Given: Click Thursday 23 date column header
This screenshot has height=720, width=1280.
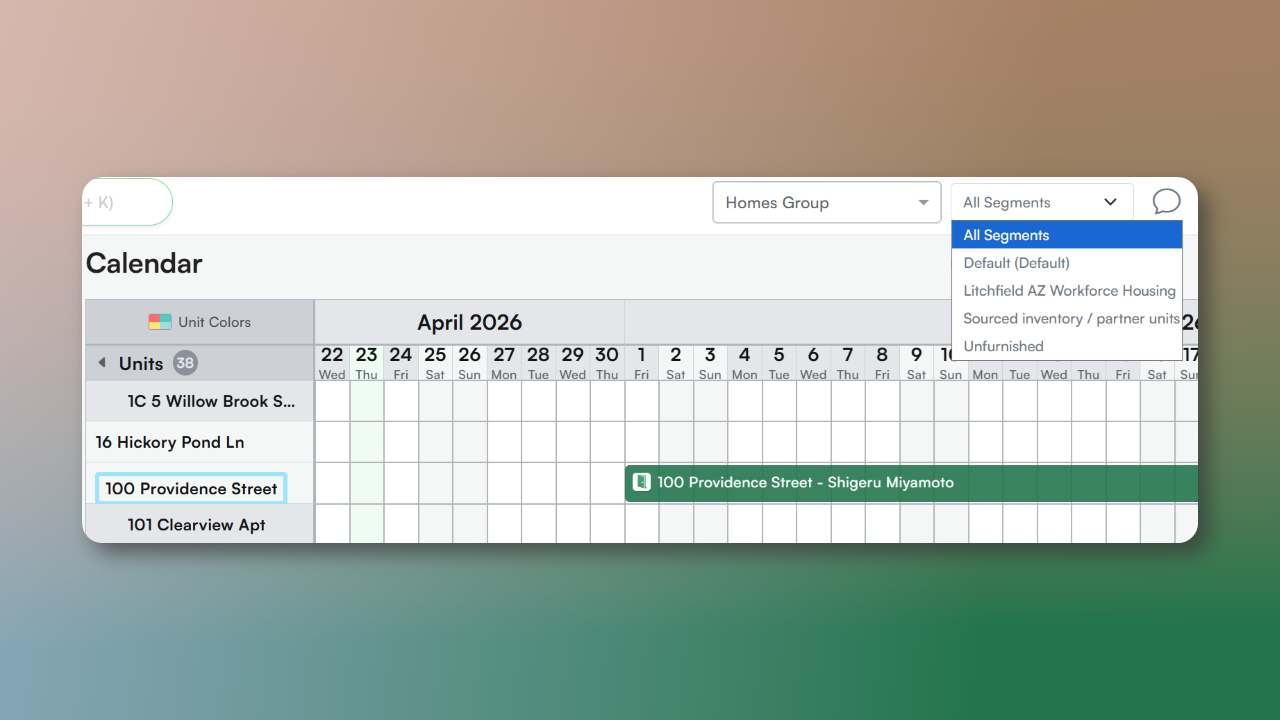Looking at the screenshot, I should click(x=367, y=363).
